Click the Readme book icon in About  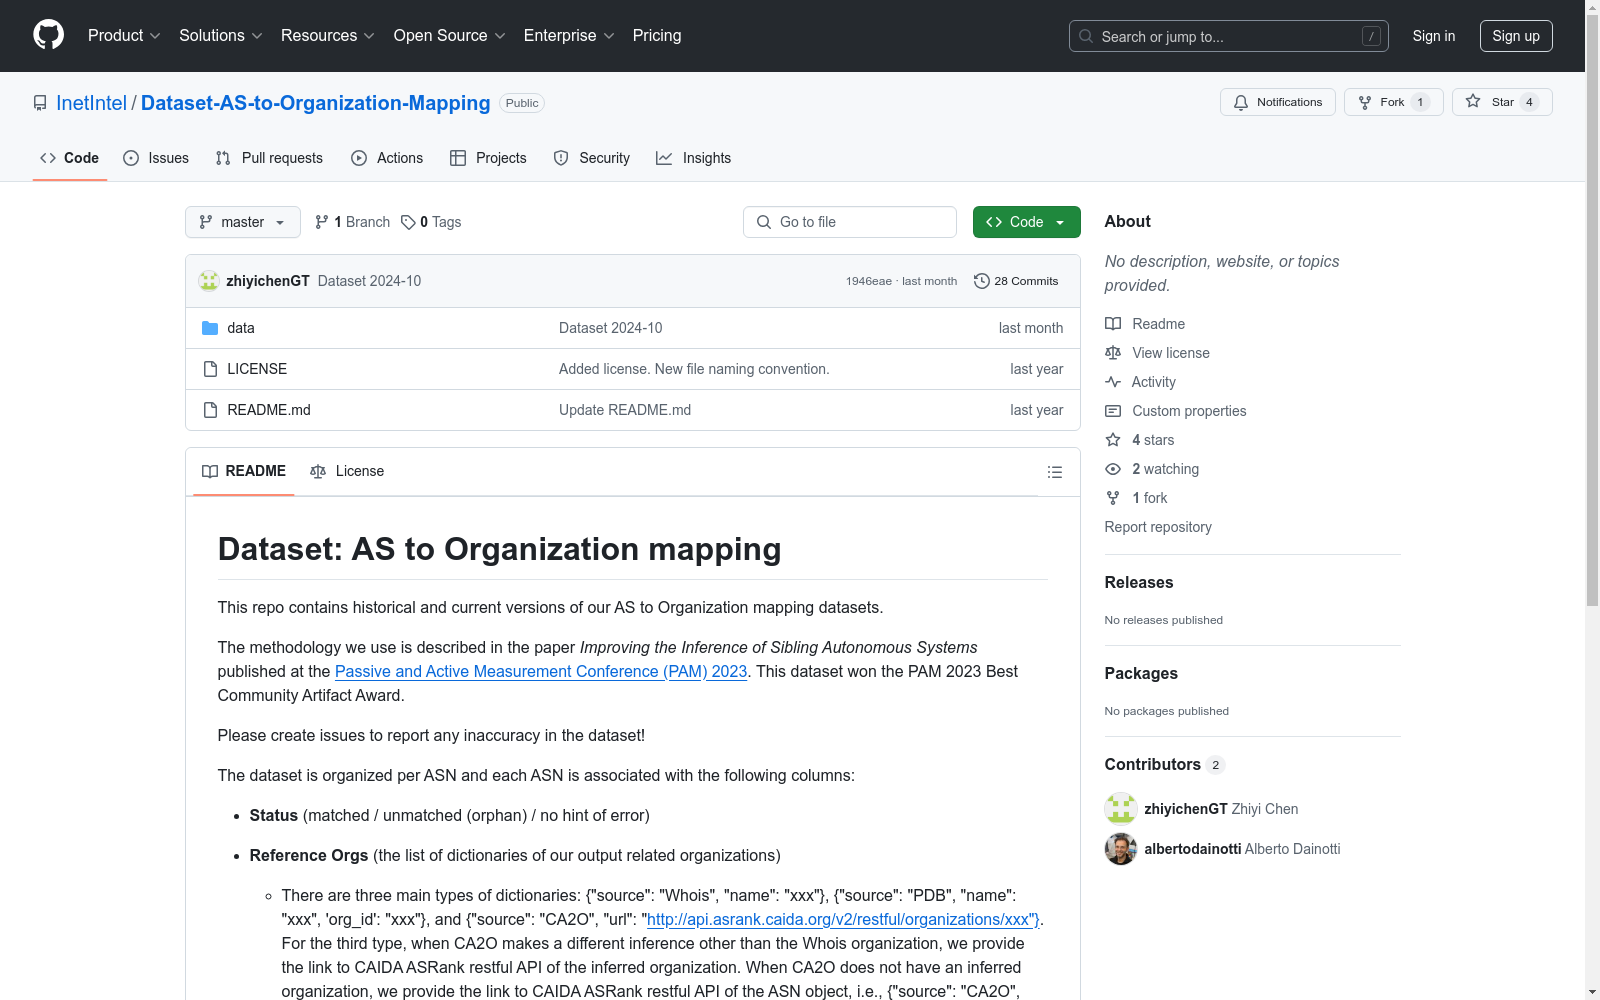[1113, 324]
